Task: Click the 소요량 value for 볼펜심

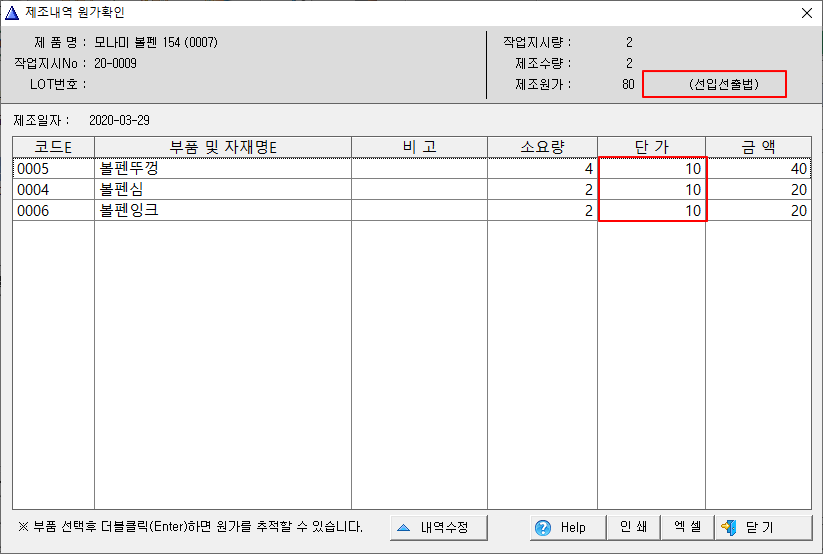Action: 588,190
